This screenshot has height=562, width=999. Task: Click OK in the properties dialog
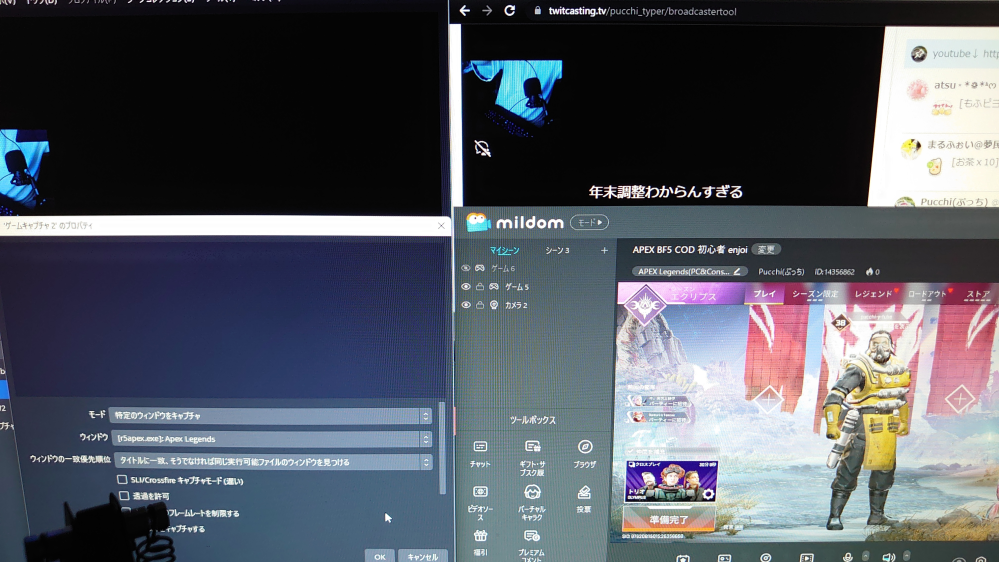pos(379,556)
